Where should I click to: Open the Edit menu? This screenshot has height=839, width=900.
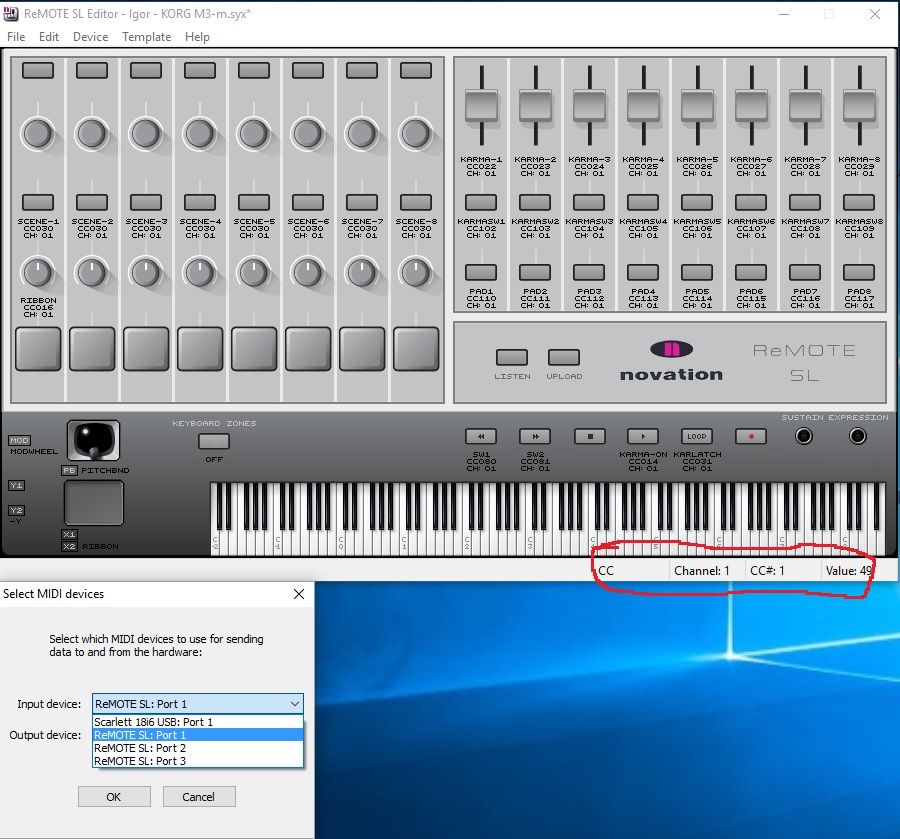49,37
